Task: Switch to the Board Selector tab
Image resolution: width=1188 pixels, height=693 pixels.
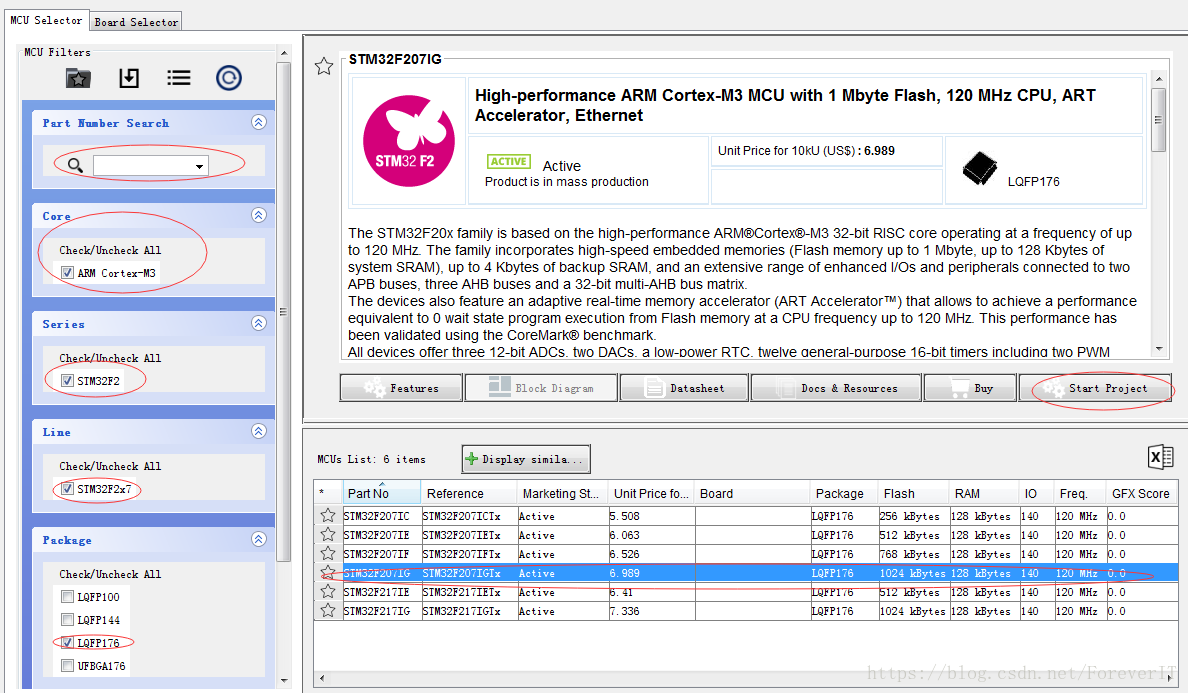Action: (136, 22)
